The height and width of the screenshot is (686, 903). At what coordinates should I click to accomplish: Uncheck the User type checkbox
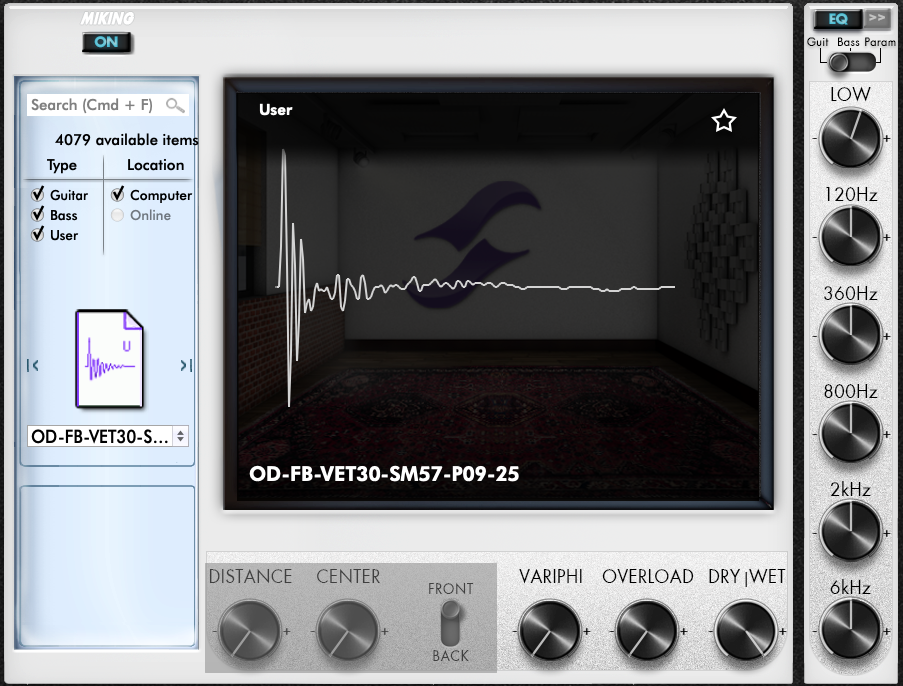tap(38, 234)
